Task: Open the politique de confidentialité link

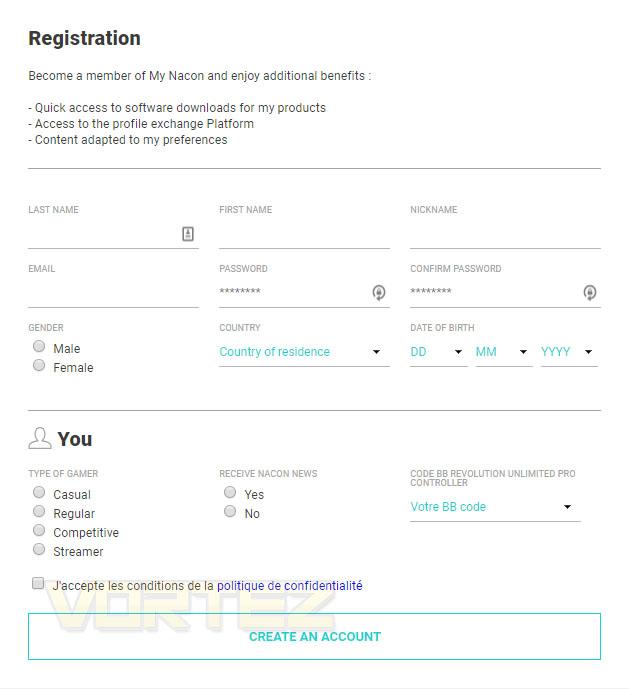Action: point(290,586)
